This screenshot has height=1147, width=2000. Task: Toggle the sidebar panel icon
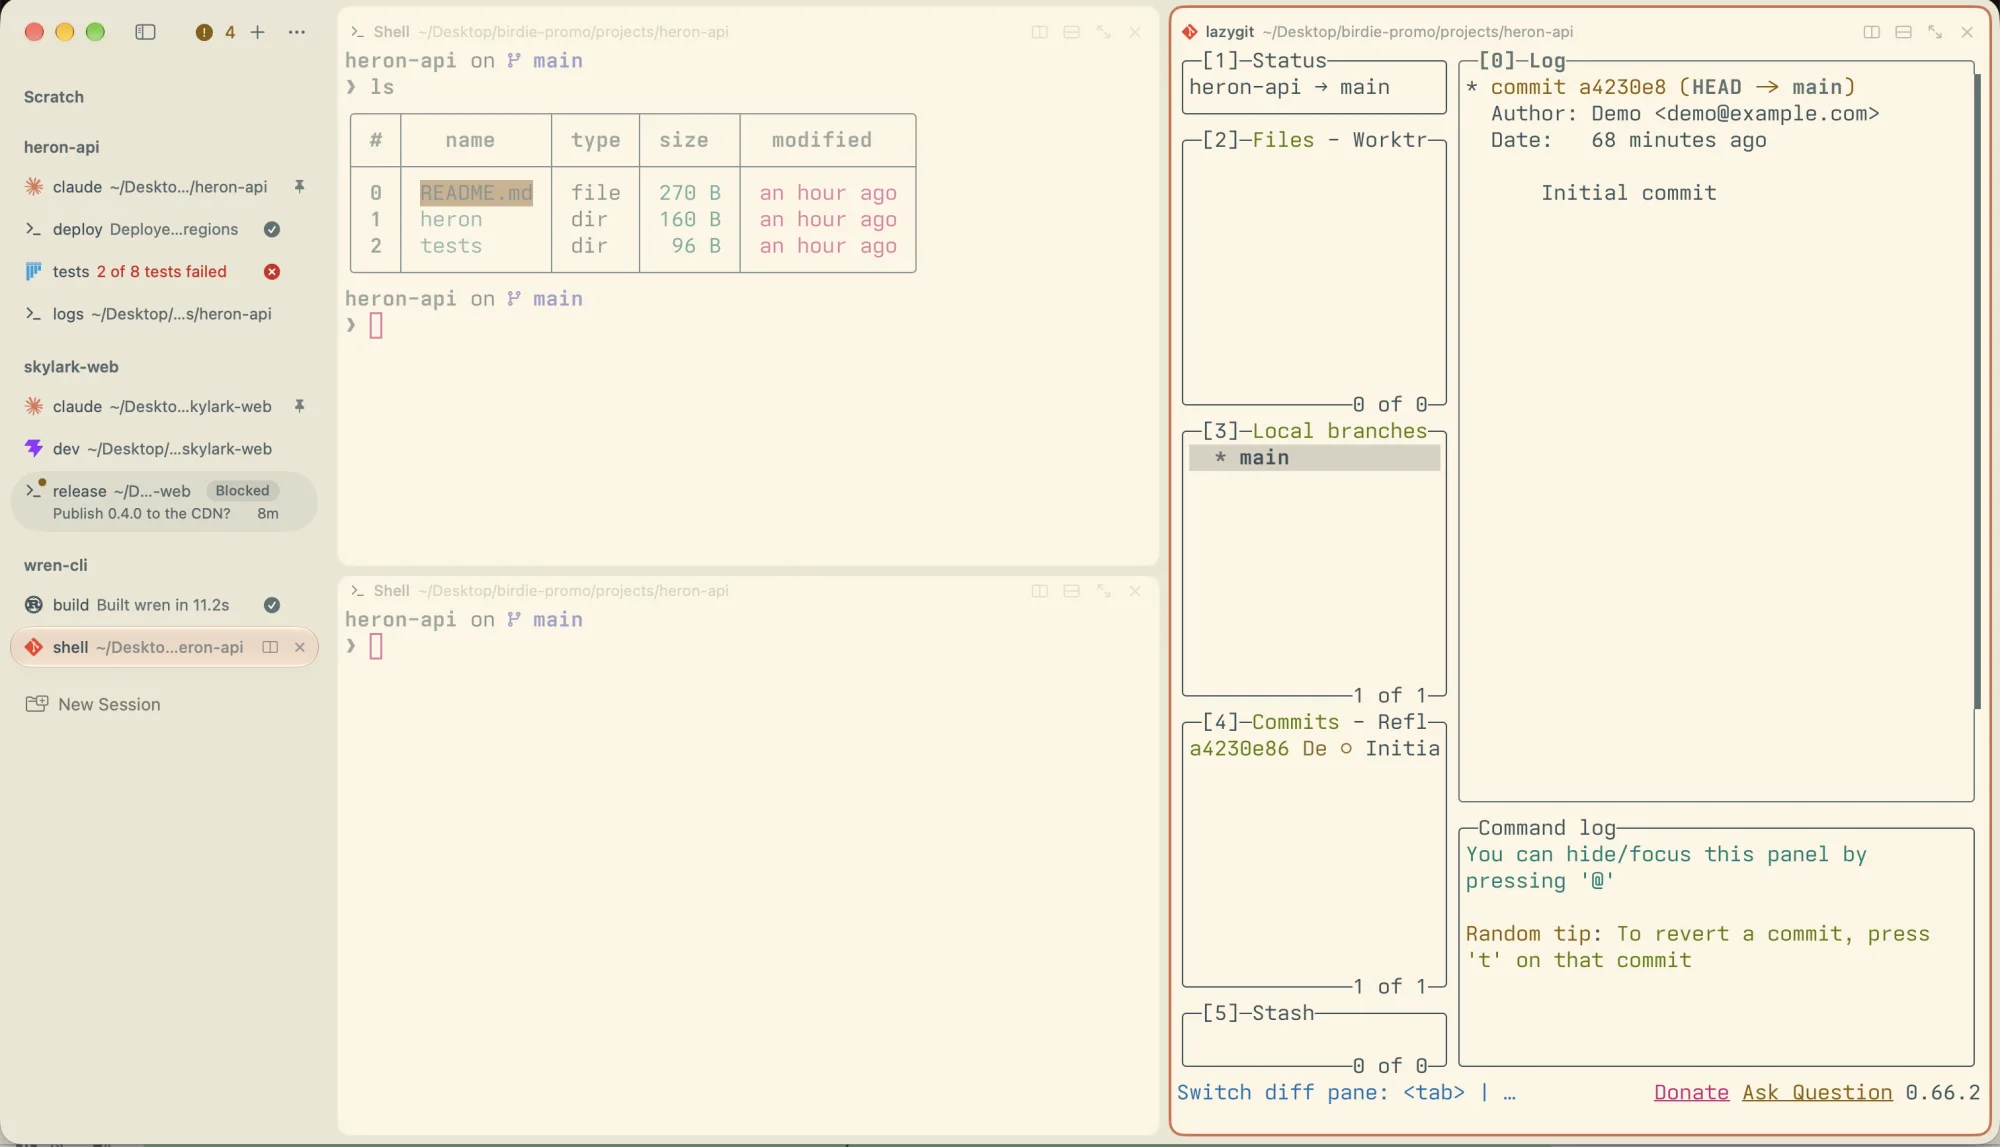coord(145,32)
